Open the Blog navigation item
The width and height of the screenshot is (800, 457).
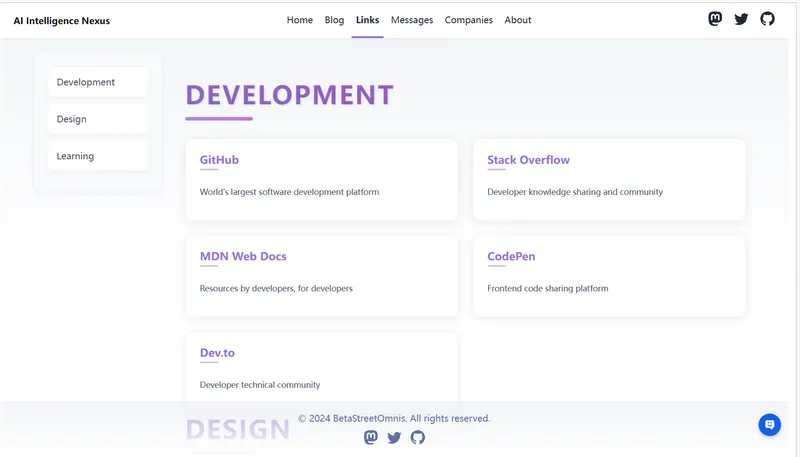coord(334,20)
